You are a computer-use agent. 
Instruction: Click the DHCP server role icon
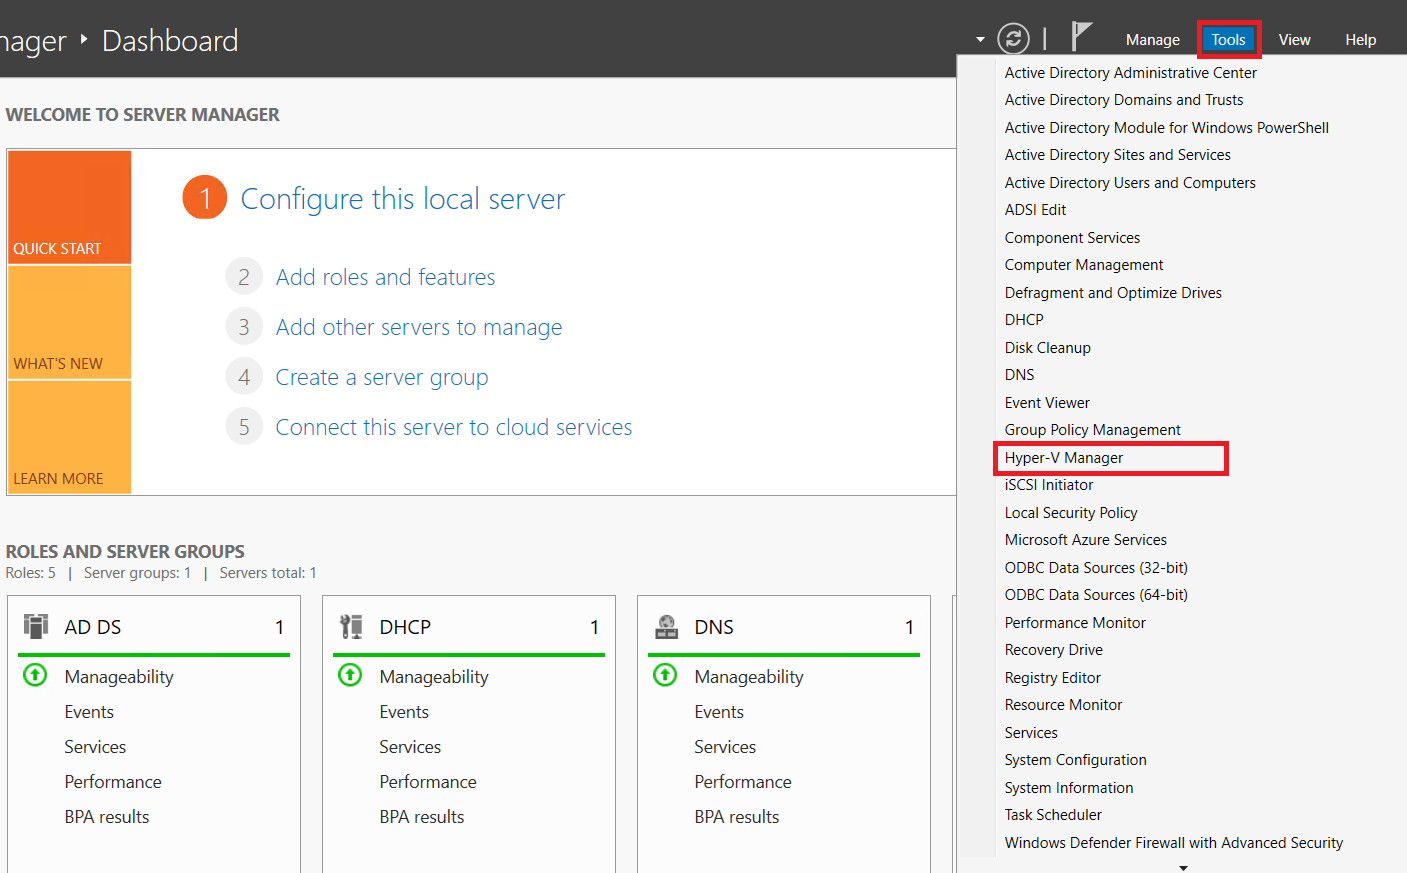350,625
